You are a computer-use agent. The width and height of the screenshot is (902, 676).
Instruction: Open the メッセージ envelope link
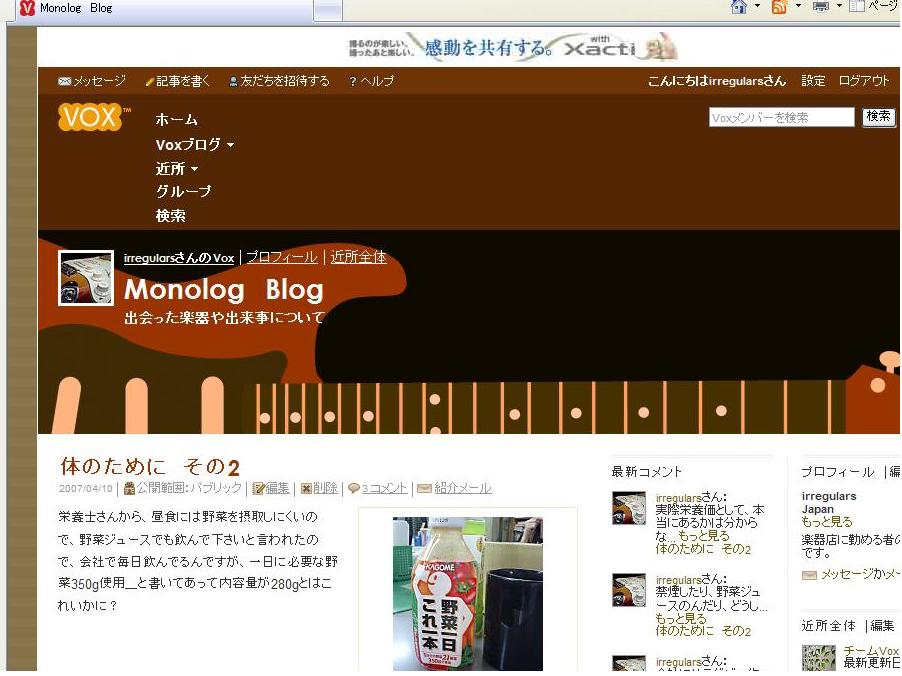click(92, 81)
